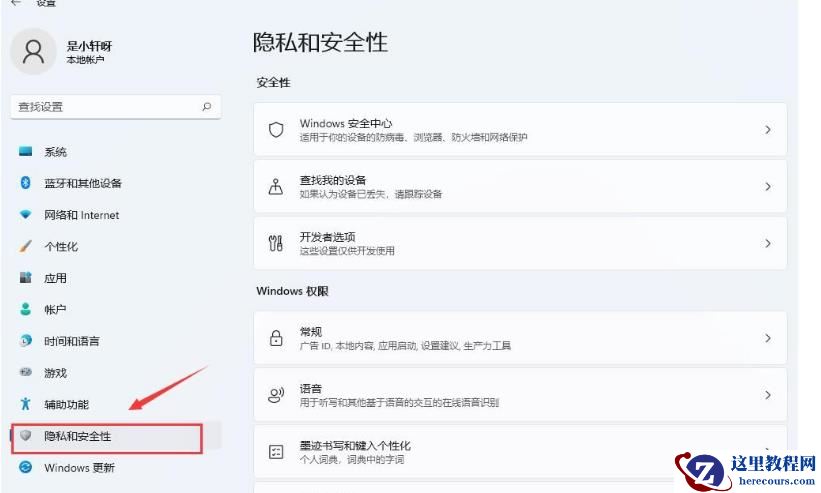
Task: Open 墨迹书写和键入个性化 entry
Action: (520, 452)
